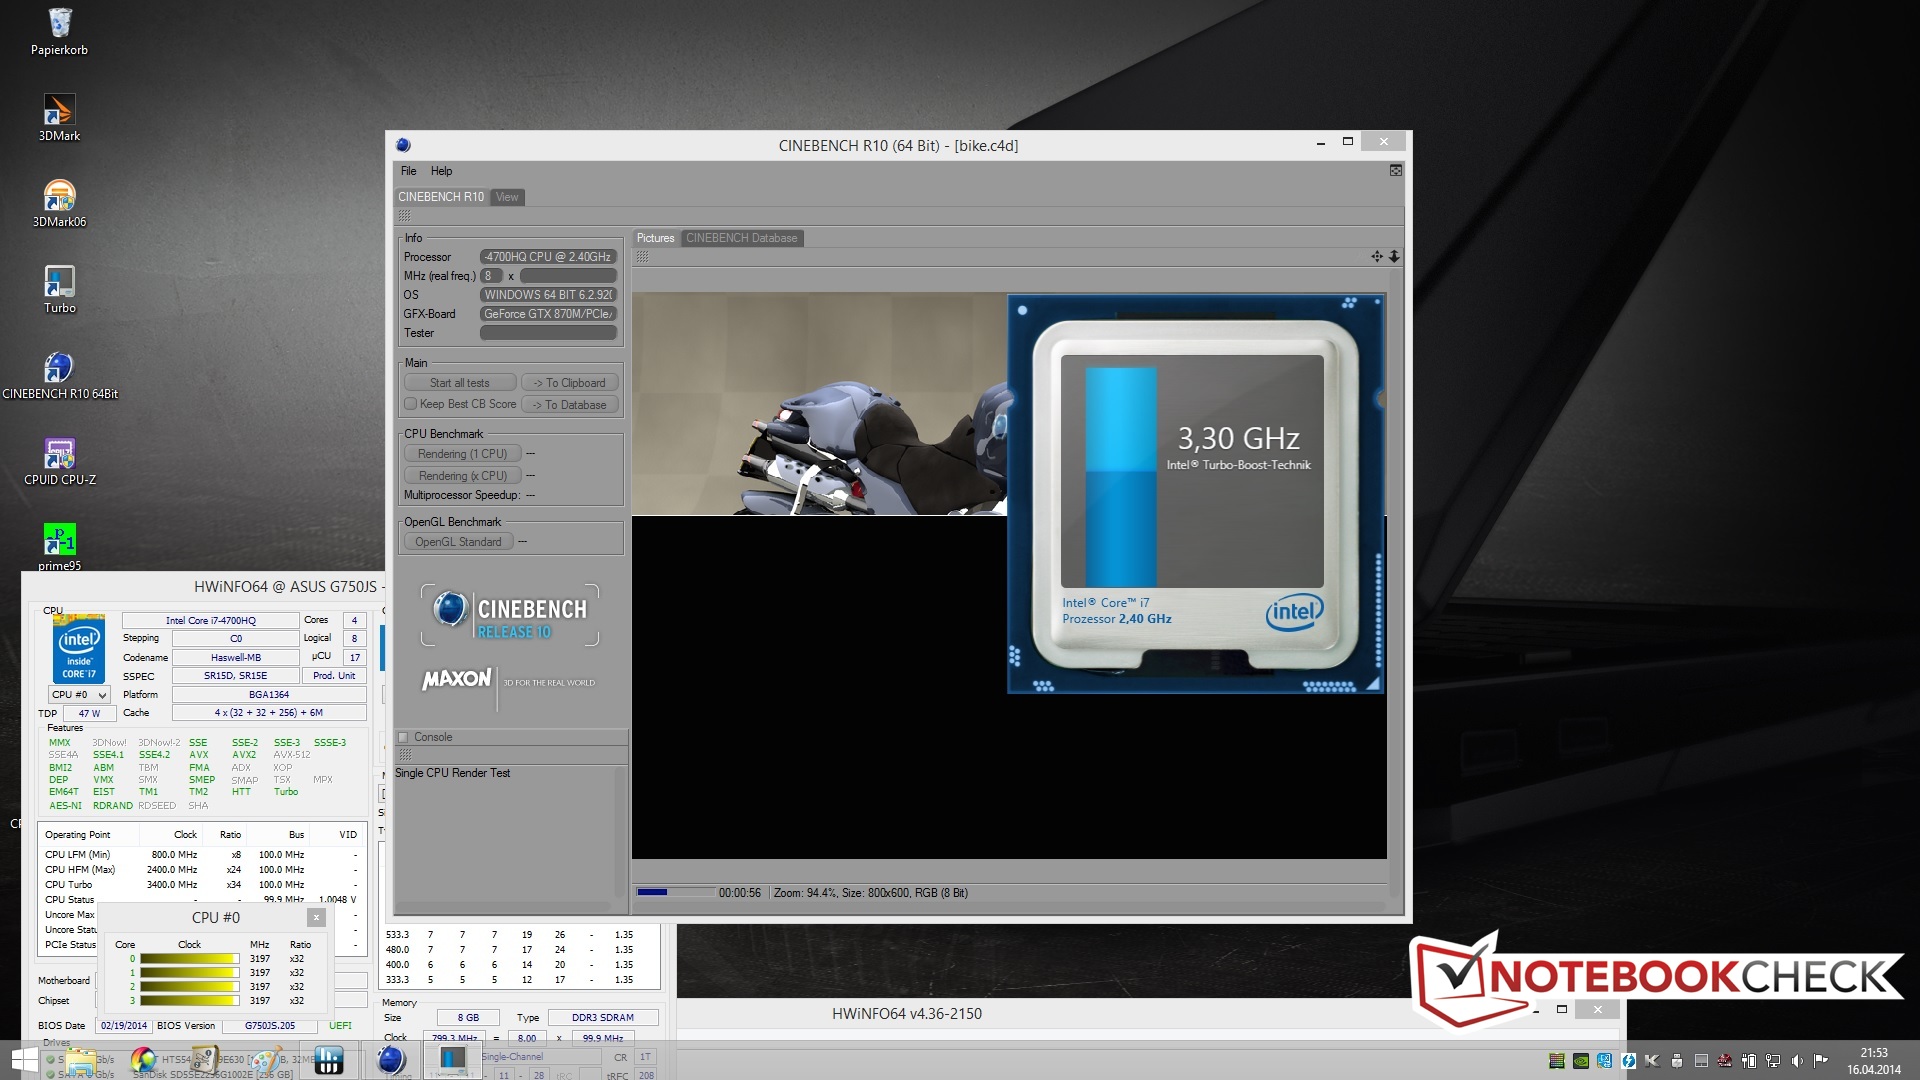Open the Windows Start button
Screen dimensions: 1920x1080
coord(24,1060)
